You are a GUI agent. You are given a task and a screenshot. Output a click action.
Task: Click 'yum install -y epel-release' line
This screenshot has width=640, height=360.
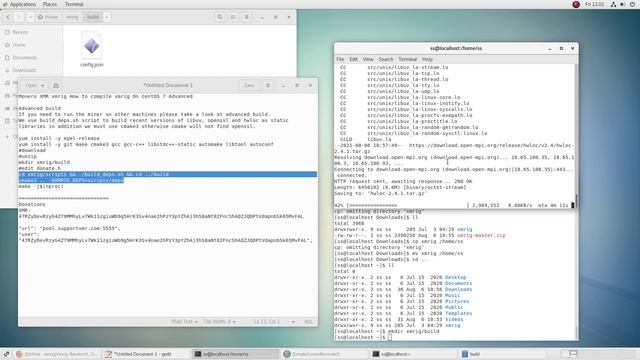click(59, 138)
